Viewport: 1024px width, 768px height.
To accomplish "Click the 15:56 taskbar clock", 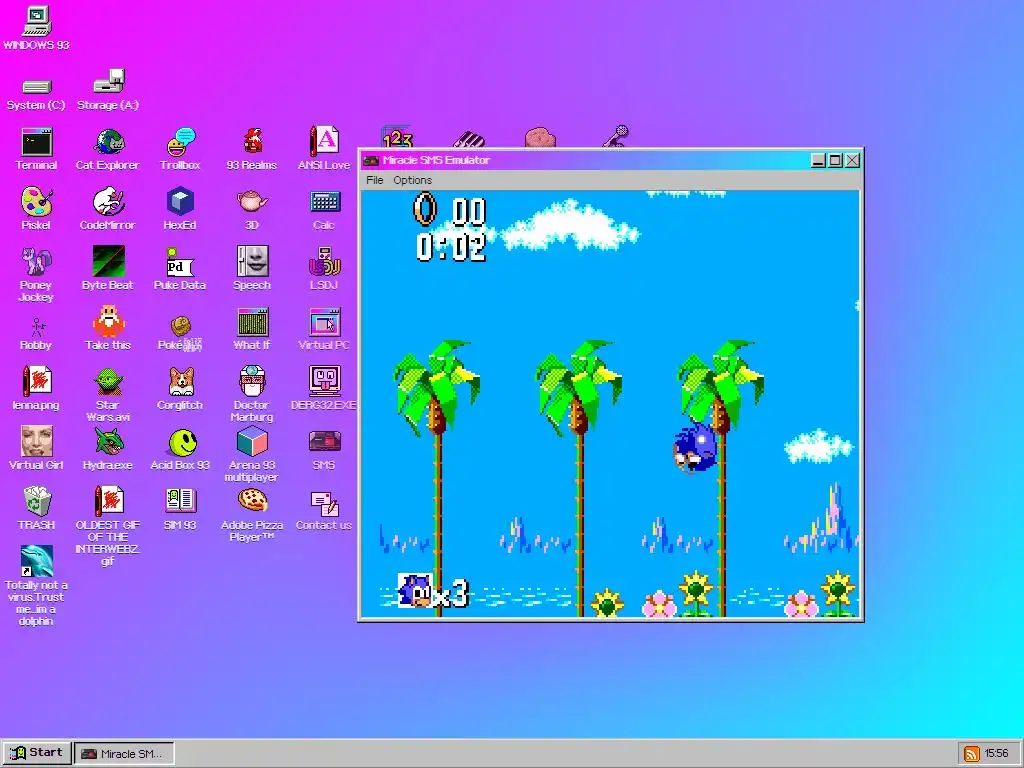I will 997,754.
